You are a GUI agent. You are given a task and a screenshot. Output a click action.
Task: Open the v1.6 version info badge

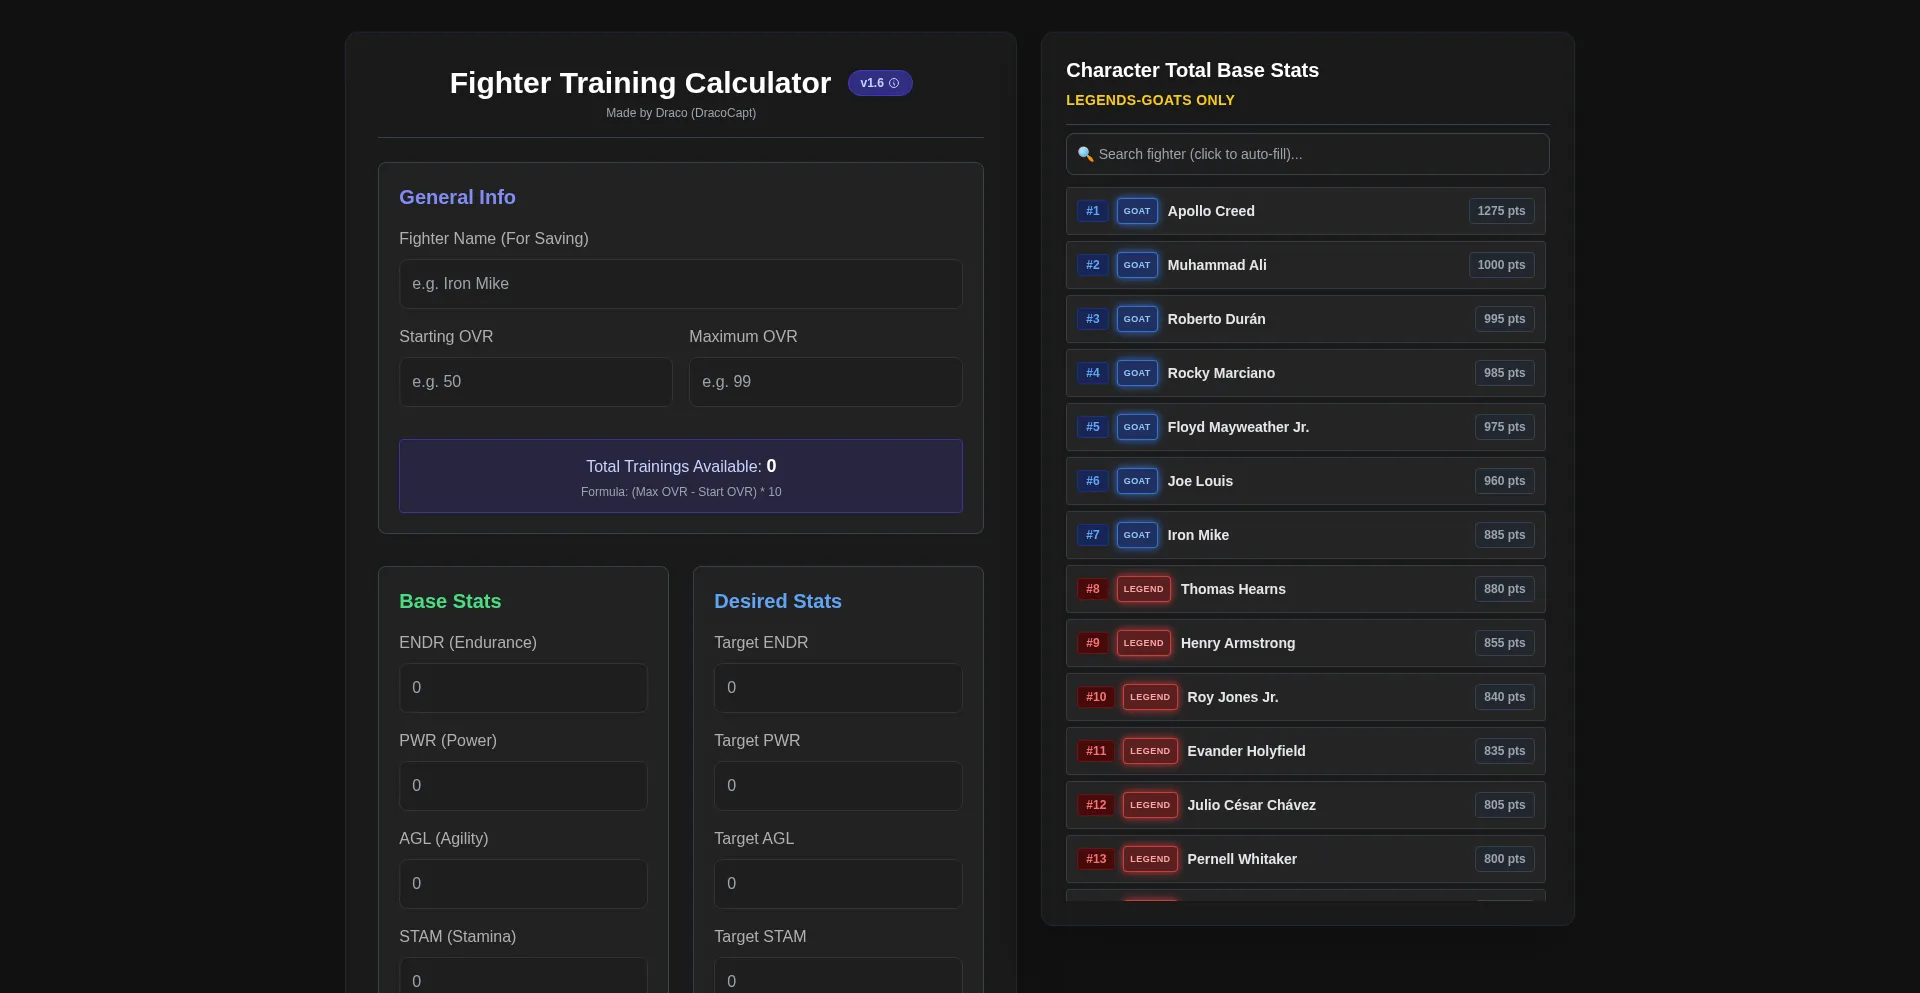tap(880, 83)
